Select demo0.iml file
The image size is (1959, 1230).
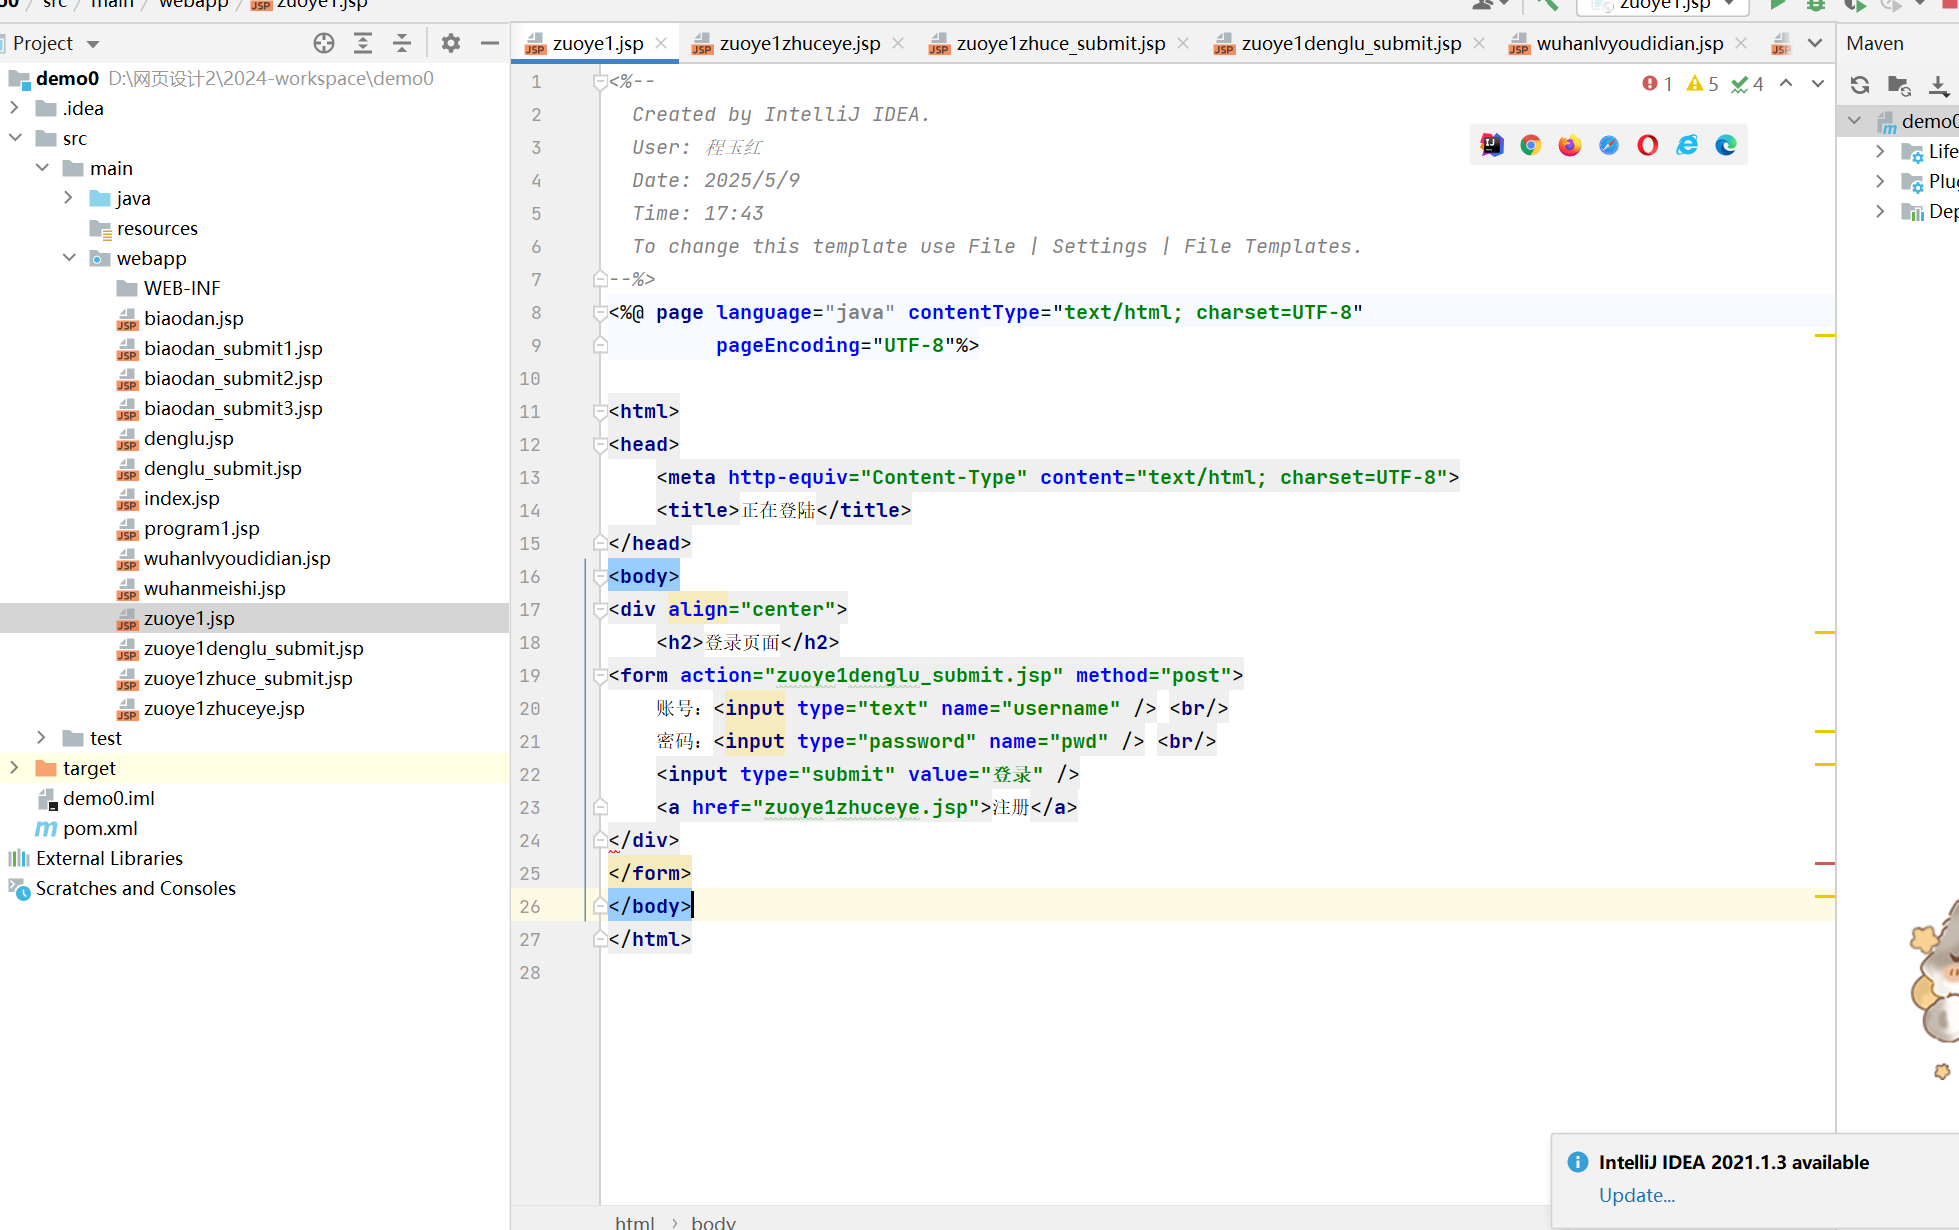108,798
